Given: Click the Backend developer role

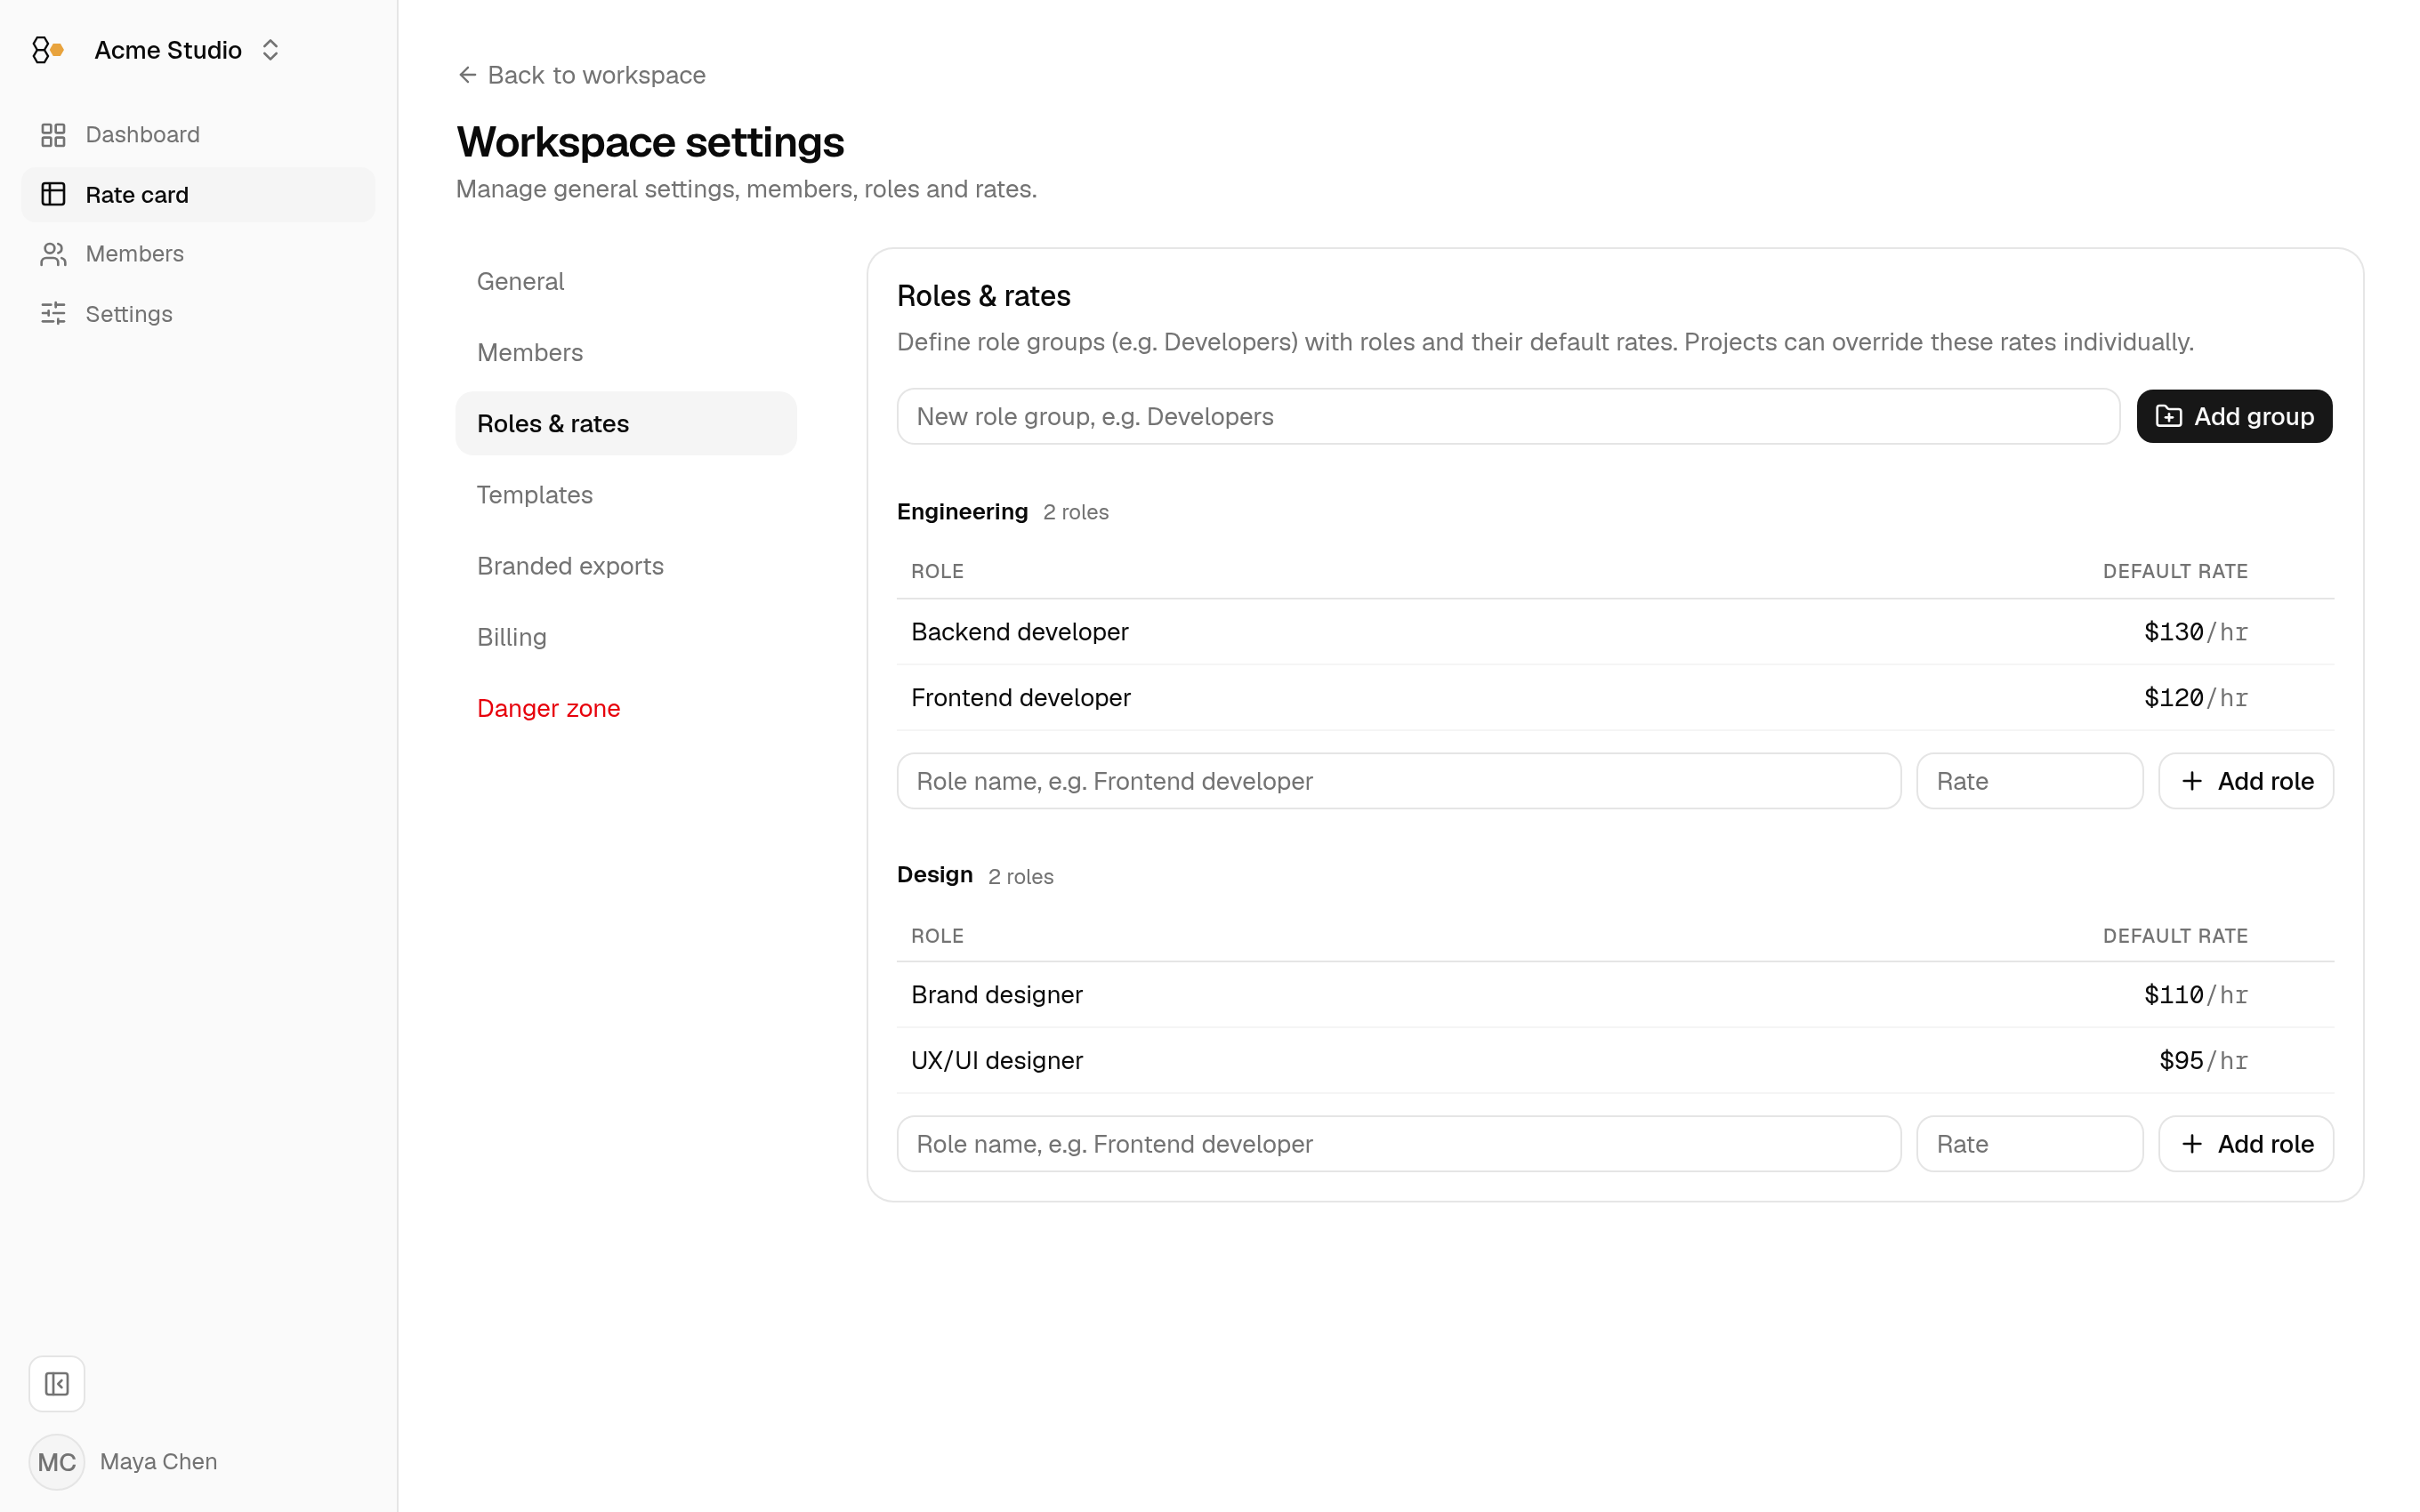Looking at the screenshot, I should point(1019,632).
